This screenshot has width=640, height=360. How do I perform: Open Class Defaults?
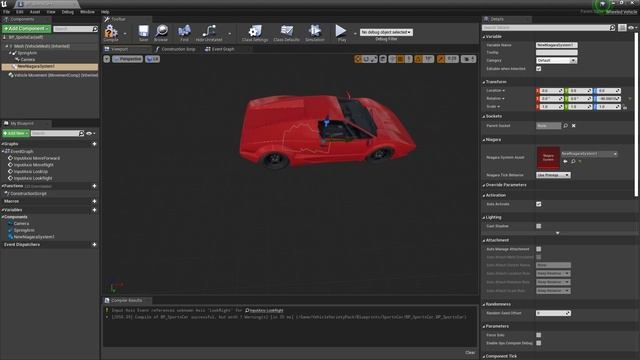[287, 32]
